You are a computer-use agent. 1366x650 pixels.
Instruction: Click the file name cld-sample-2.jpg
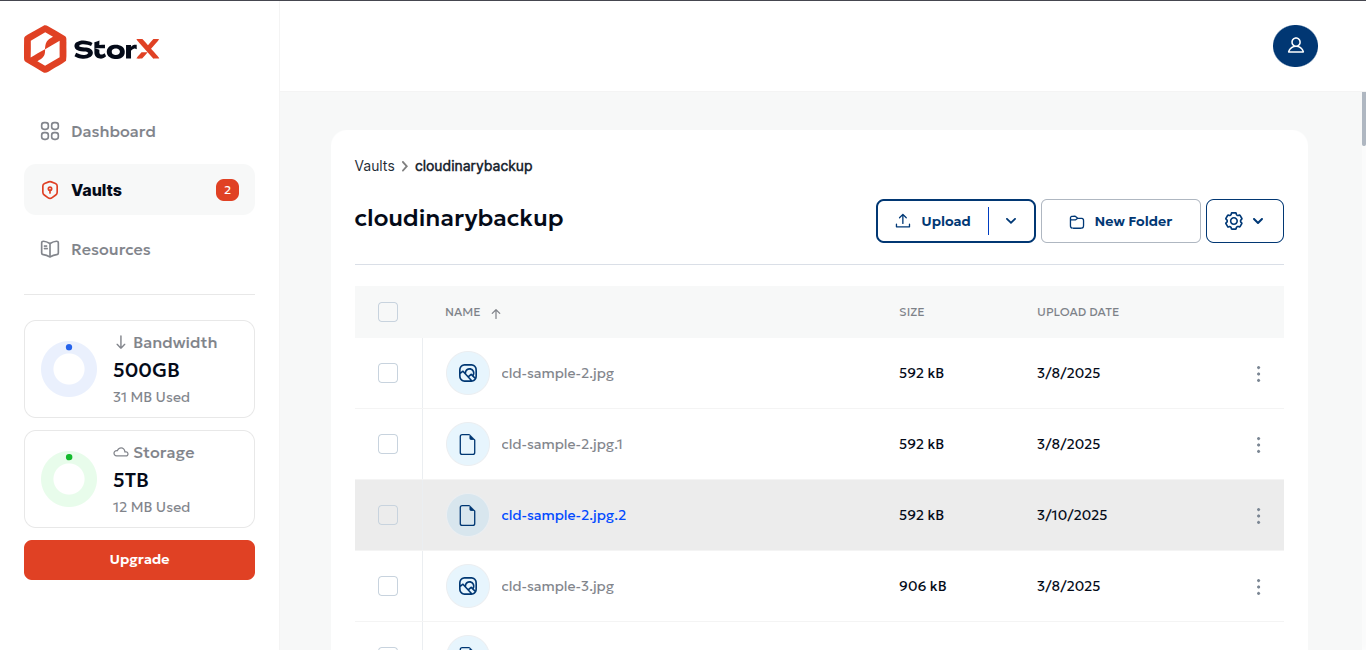(x=558, y=374)
